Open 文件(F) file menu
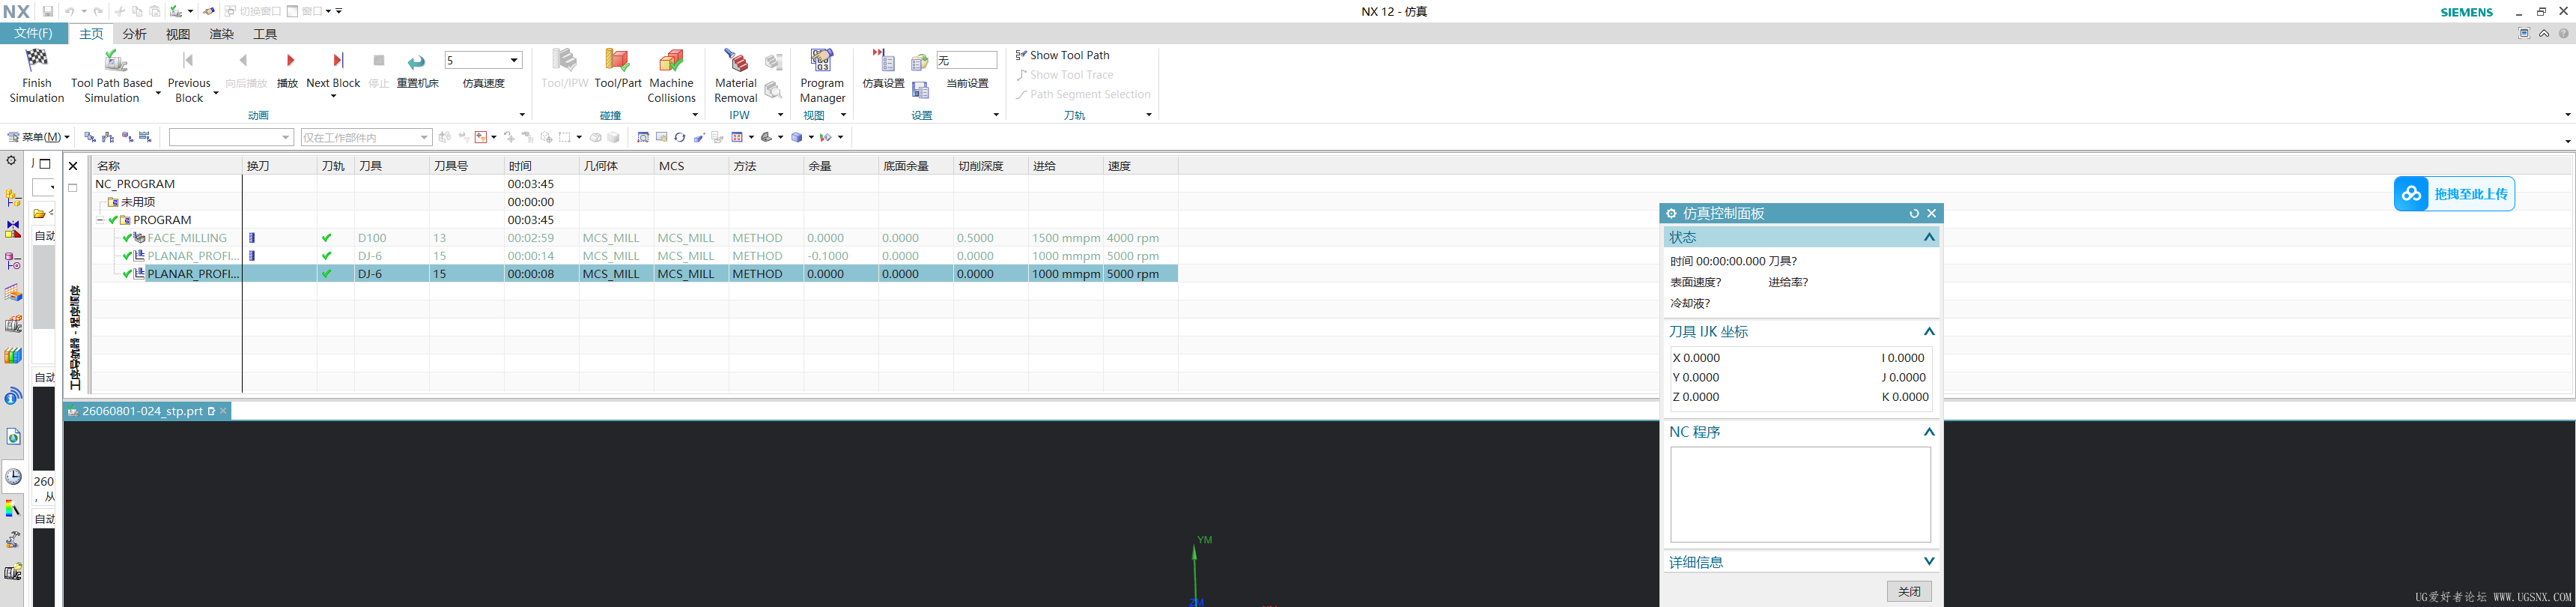This screenshot has width=2576, height=607. [x=33, y=33]
